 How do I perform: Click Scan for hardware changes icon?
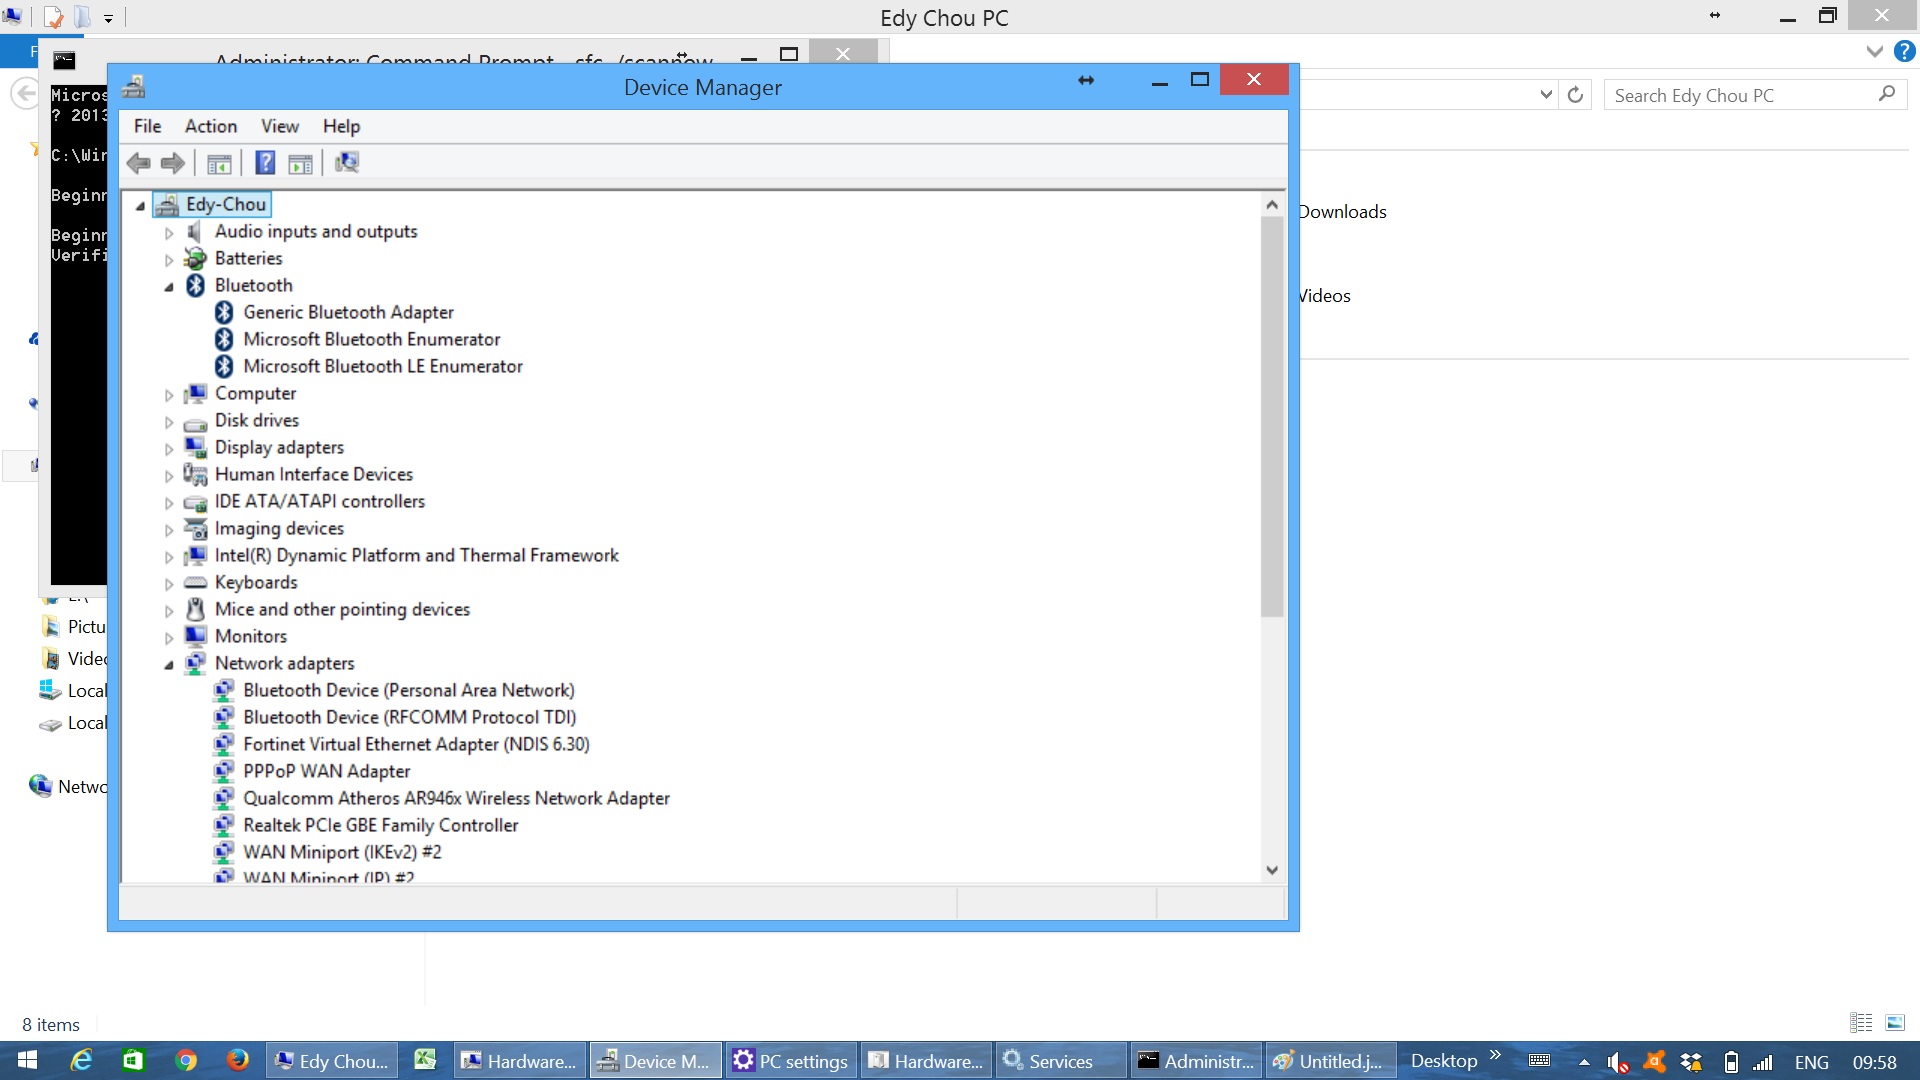click(347, 162)
